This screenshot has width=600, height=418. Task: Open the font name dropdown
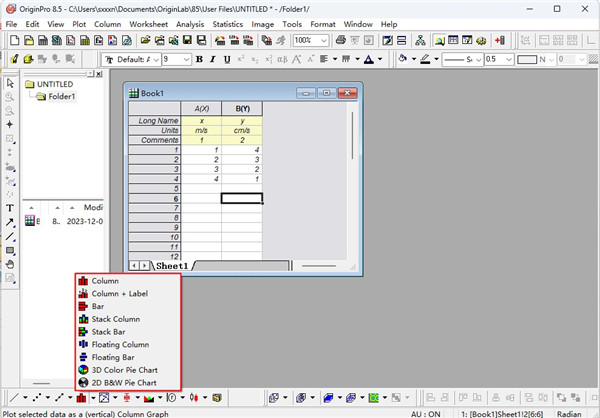tap(156, 59)
